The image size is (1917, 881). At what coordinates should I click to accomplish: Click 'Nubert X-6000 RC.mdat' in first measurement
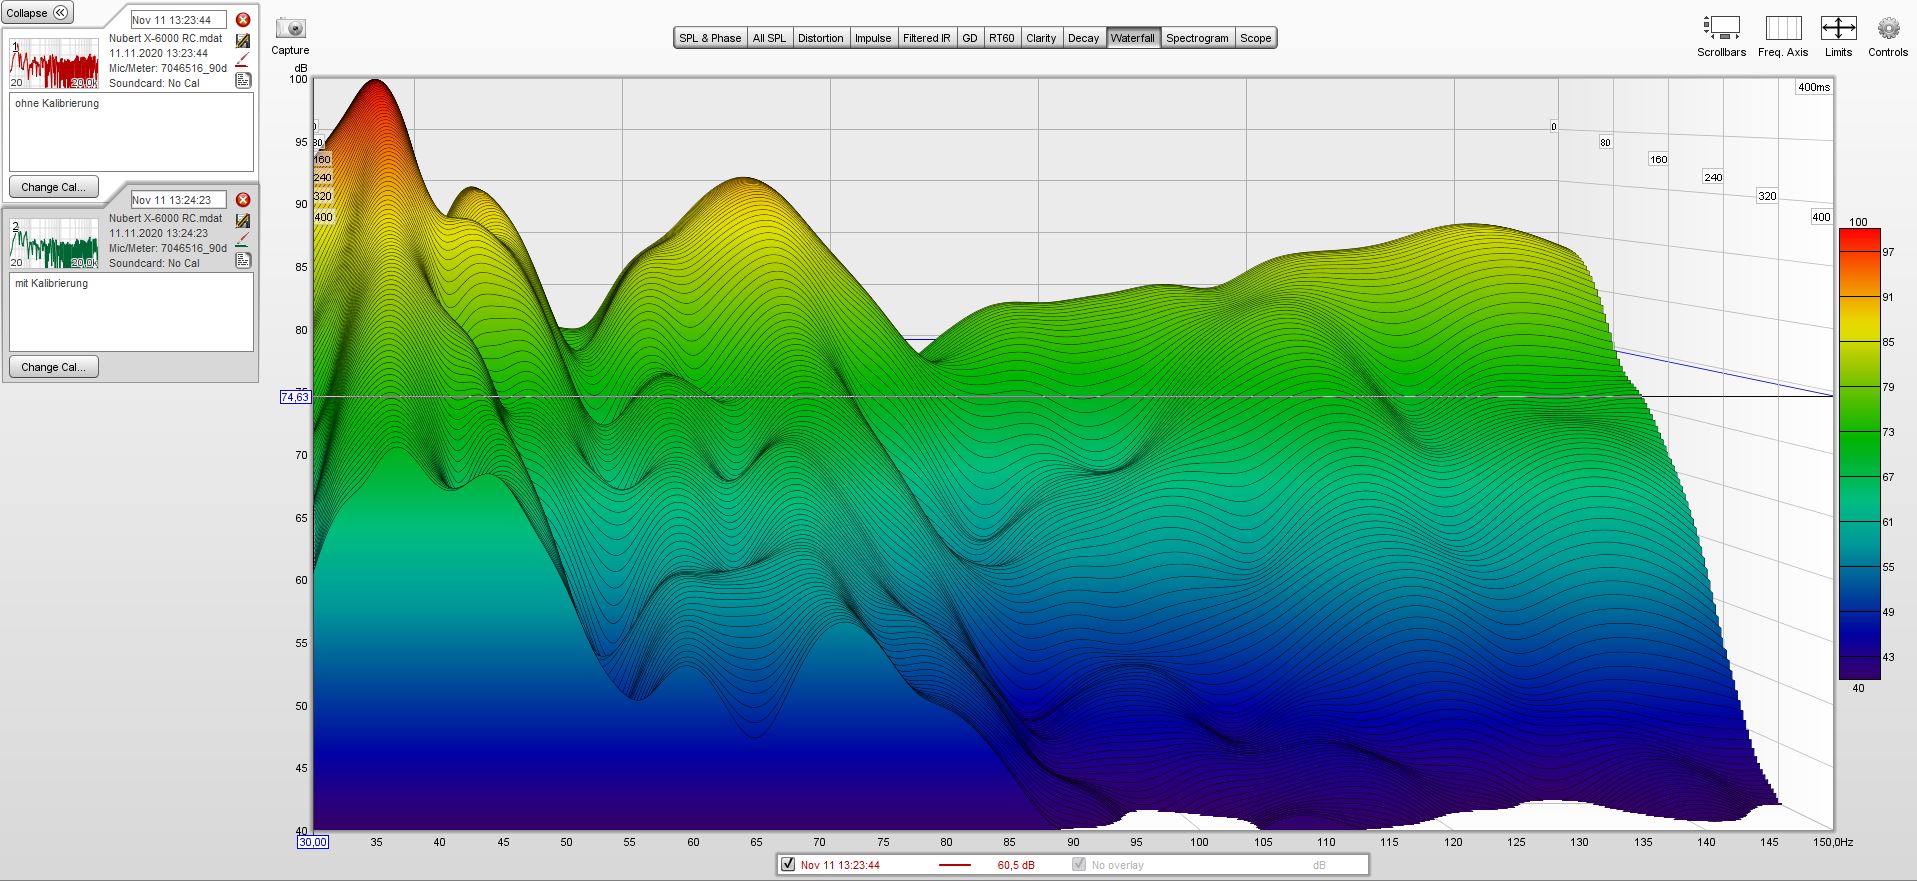[x=166, y=38]
